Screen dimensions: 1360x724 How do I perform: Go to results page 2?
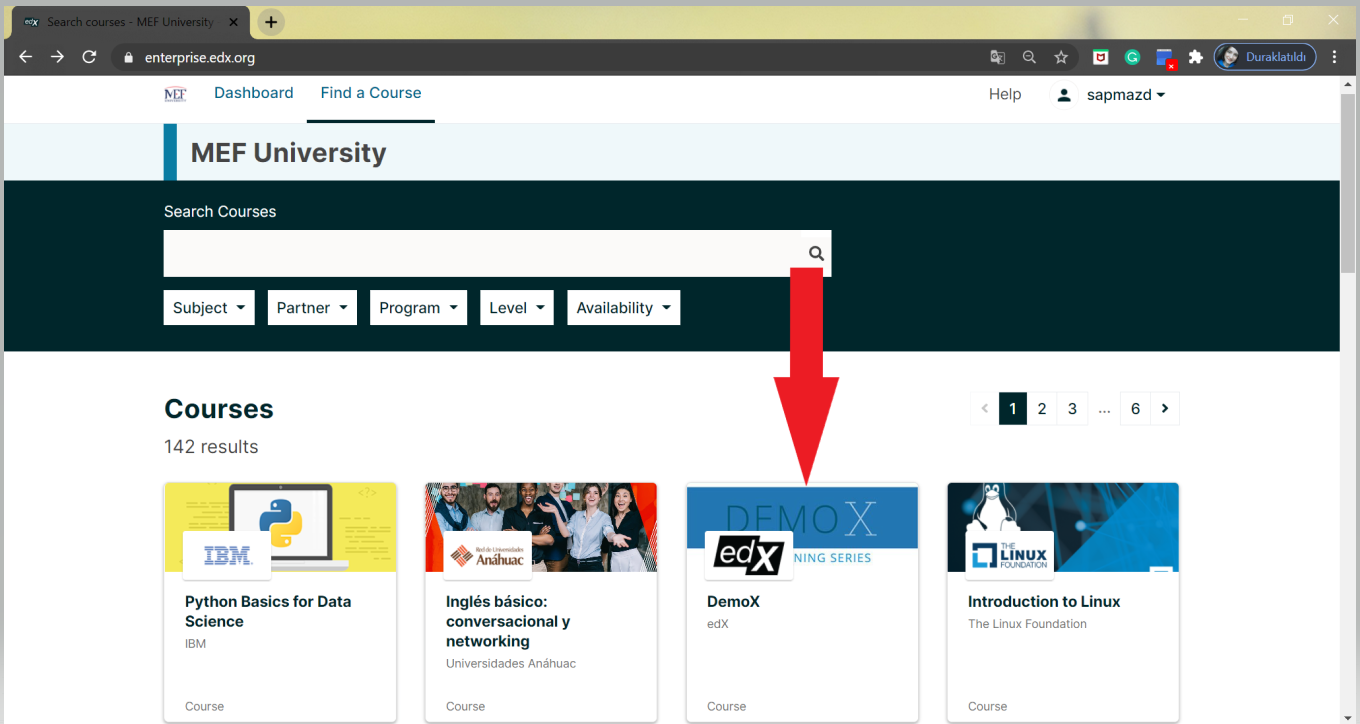point(1042,408)
